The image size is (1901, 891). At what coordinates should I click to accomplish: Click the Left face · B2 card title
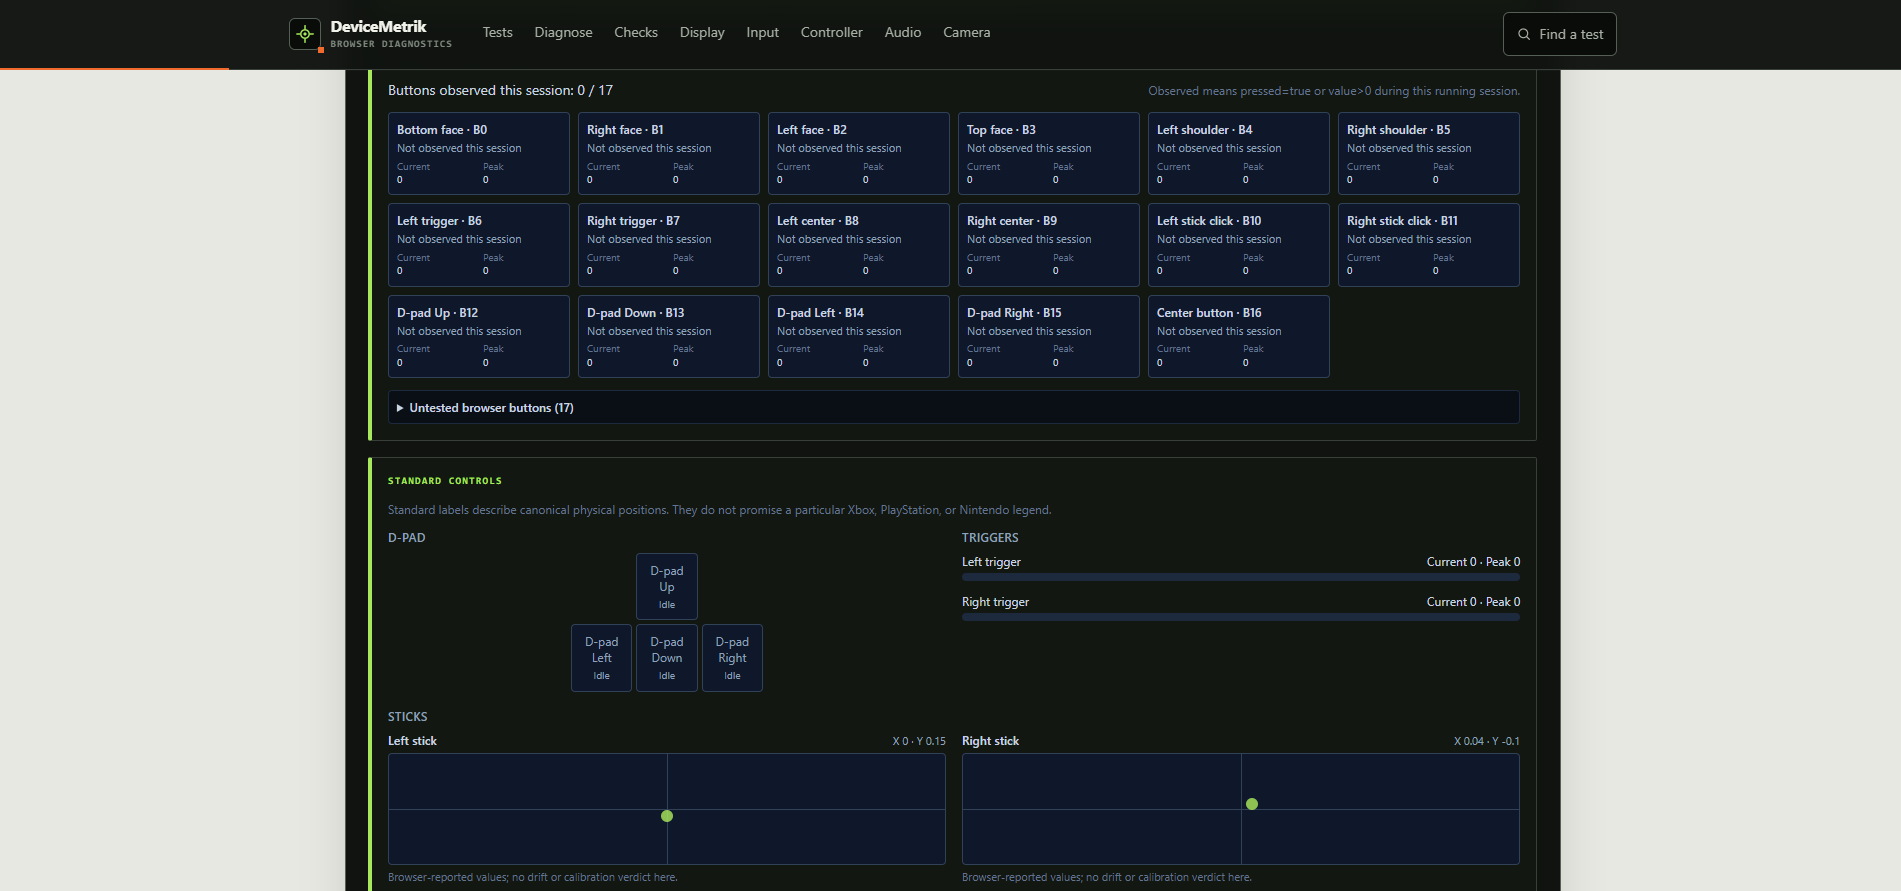(812, 130)
